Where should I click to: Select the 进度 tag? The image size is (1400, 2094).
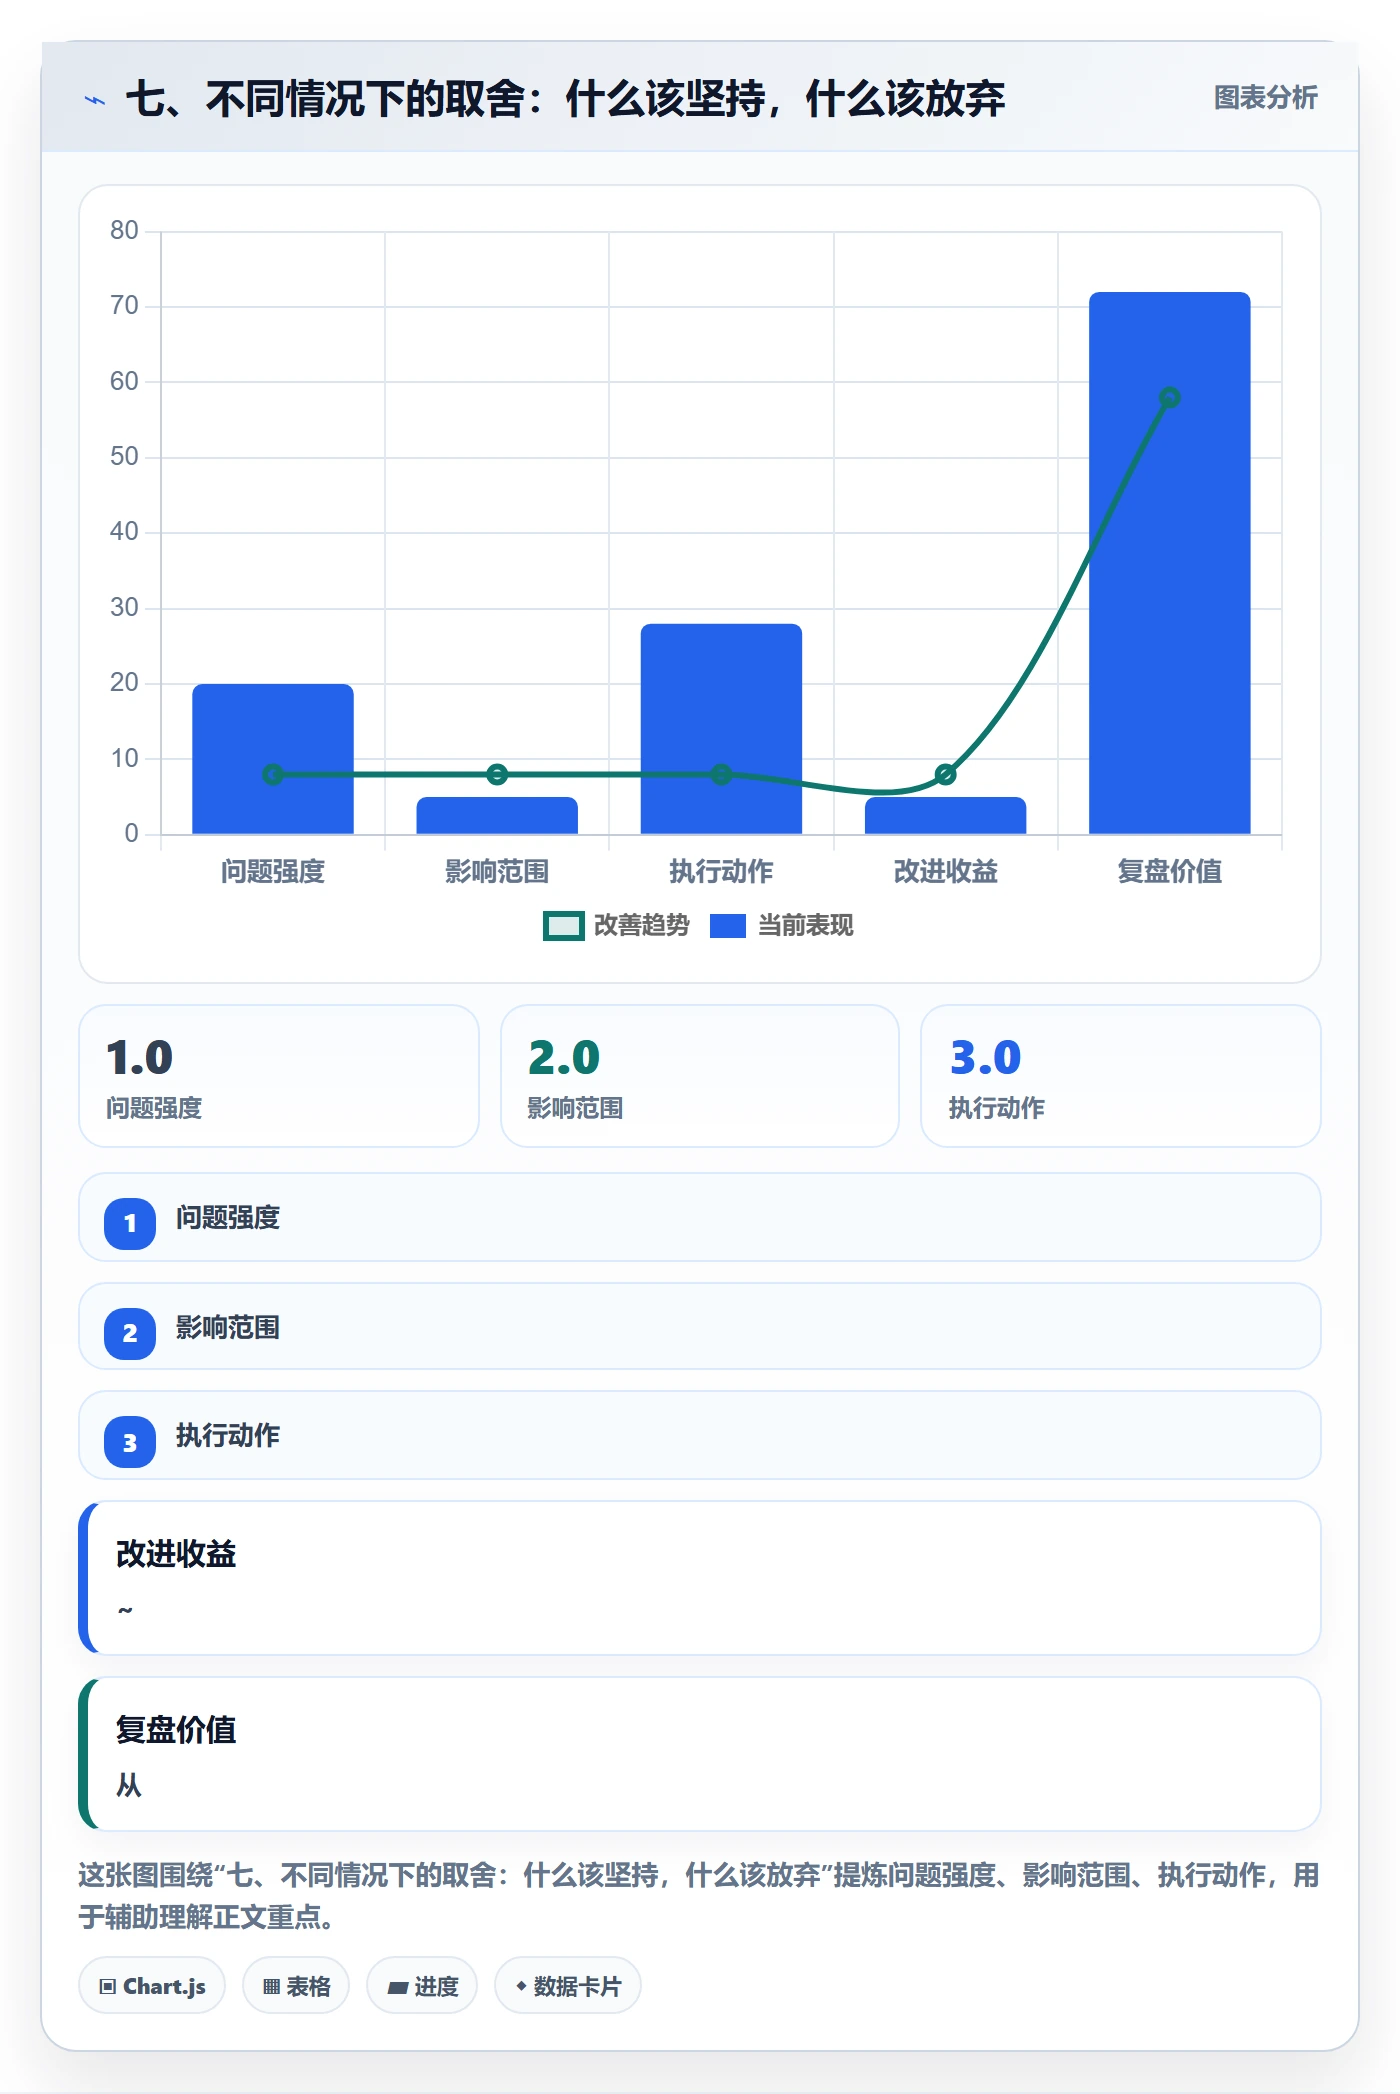(x=422, y=1986)
